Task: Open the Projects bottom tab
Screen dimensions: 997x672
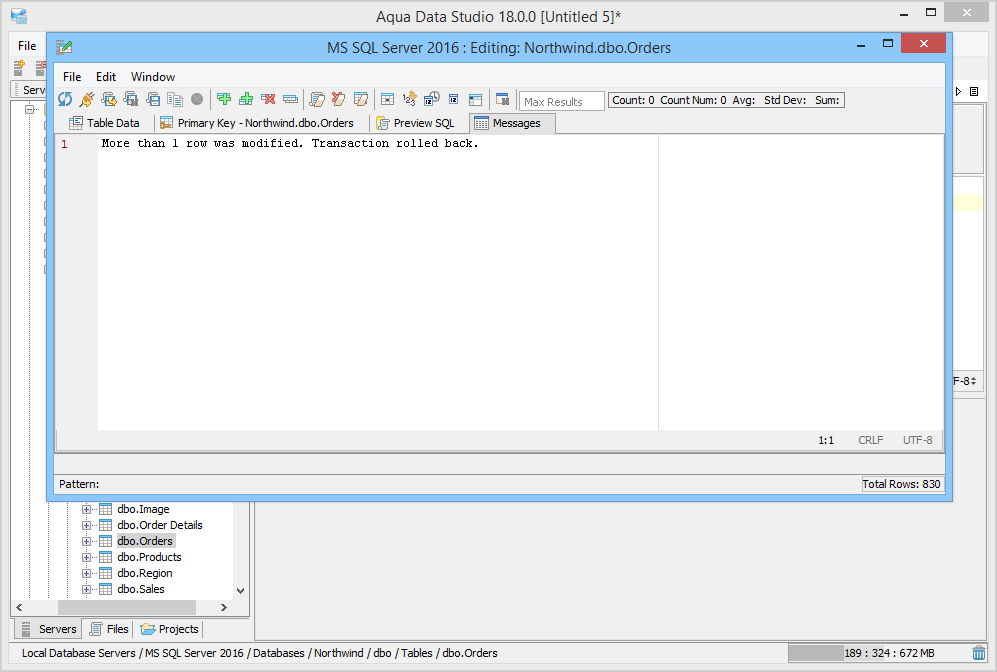Action: pyautogui.click(x=169, y=629)
